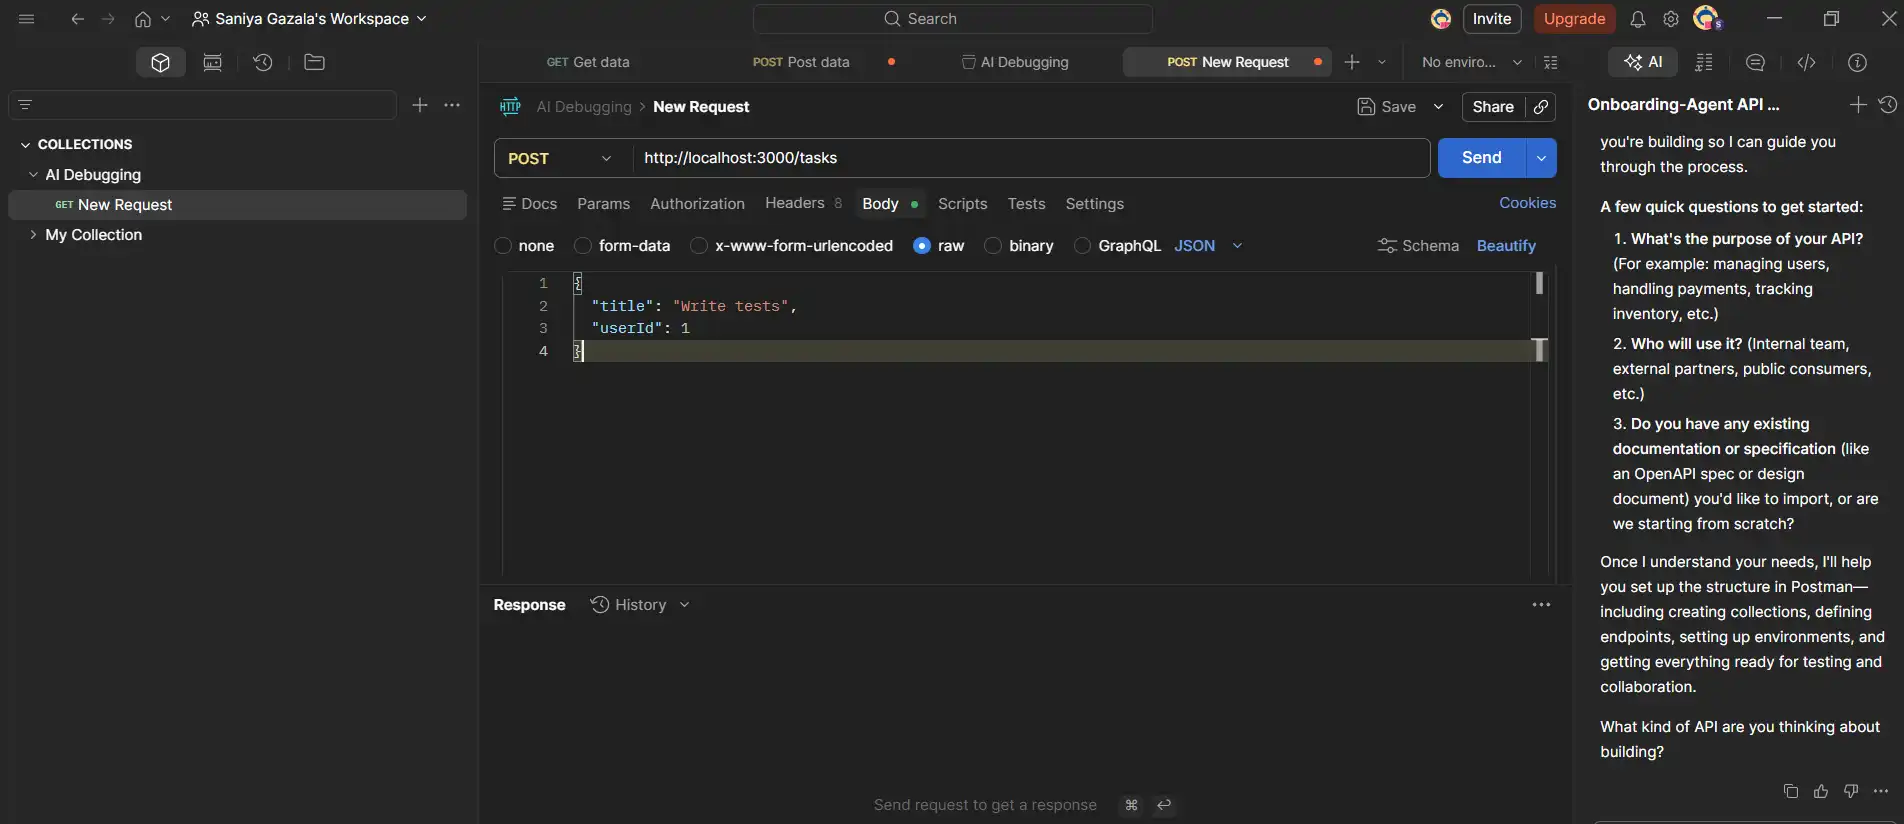This screenshot has width=1904, height=824.
Task: Thumbs up the AI response
Action: [x=1821, y=791]
